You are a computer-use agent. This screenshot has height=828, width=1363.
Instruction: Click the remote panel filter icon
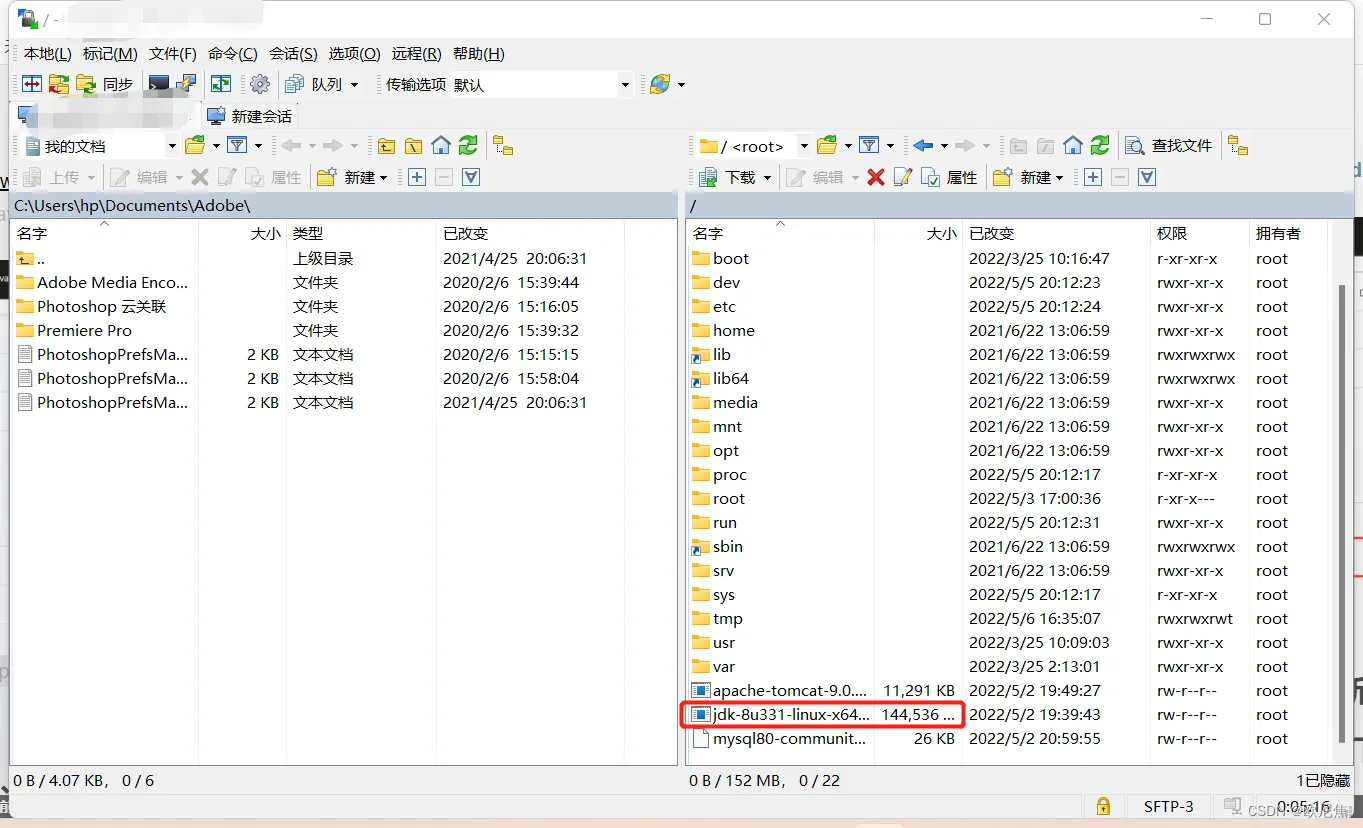(869, 146)
